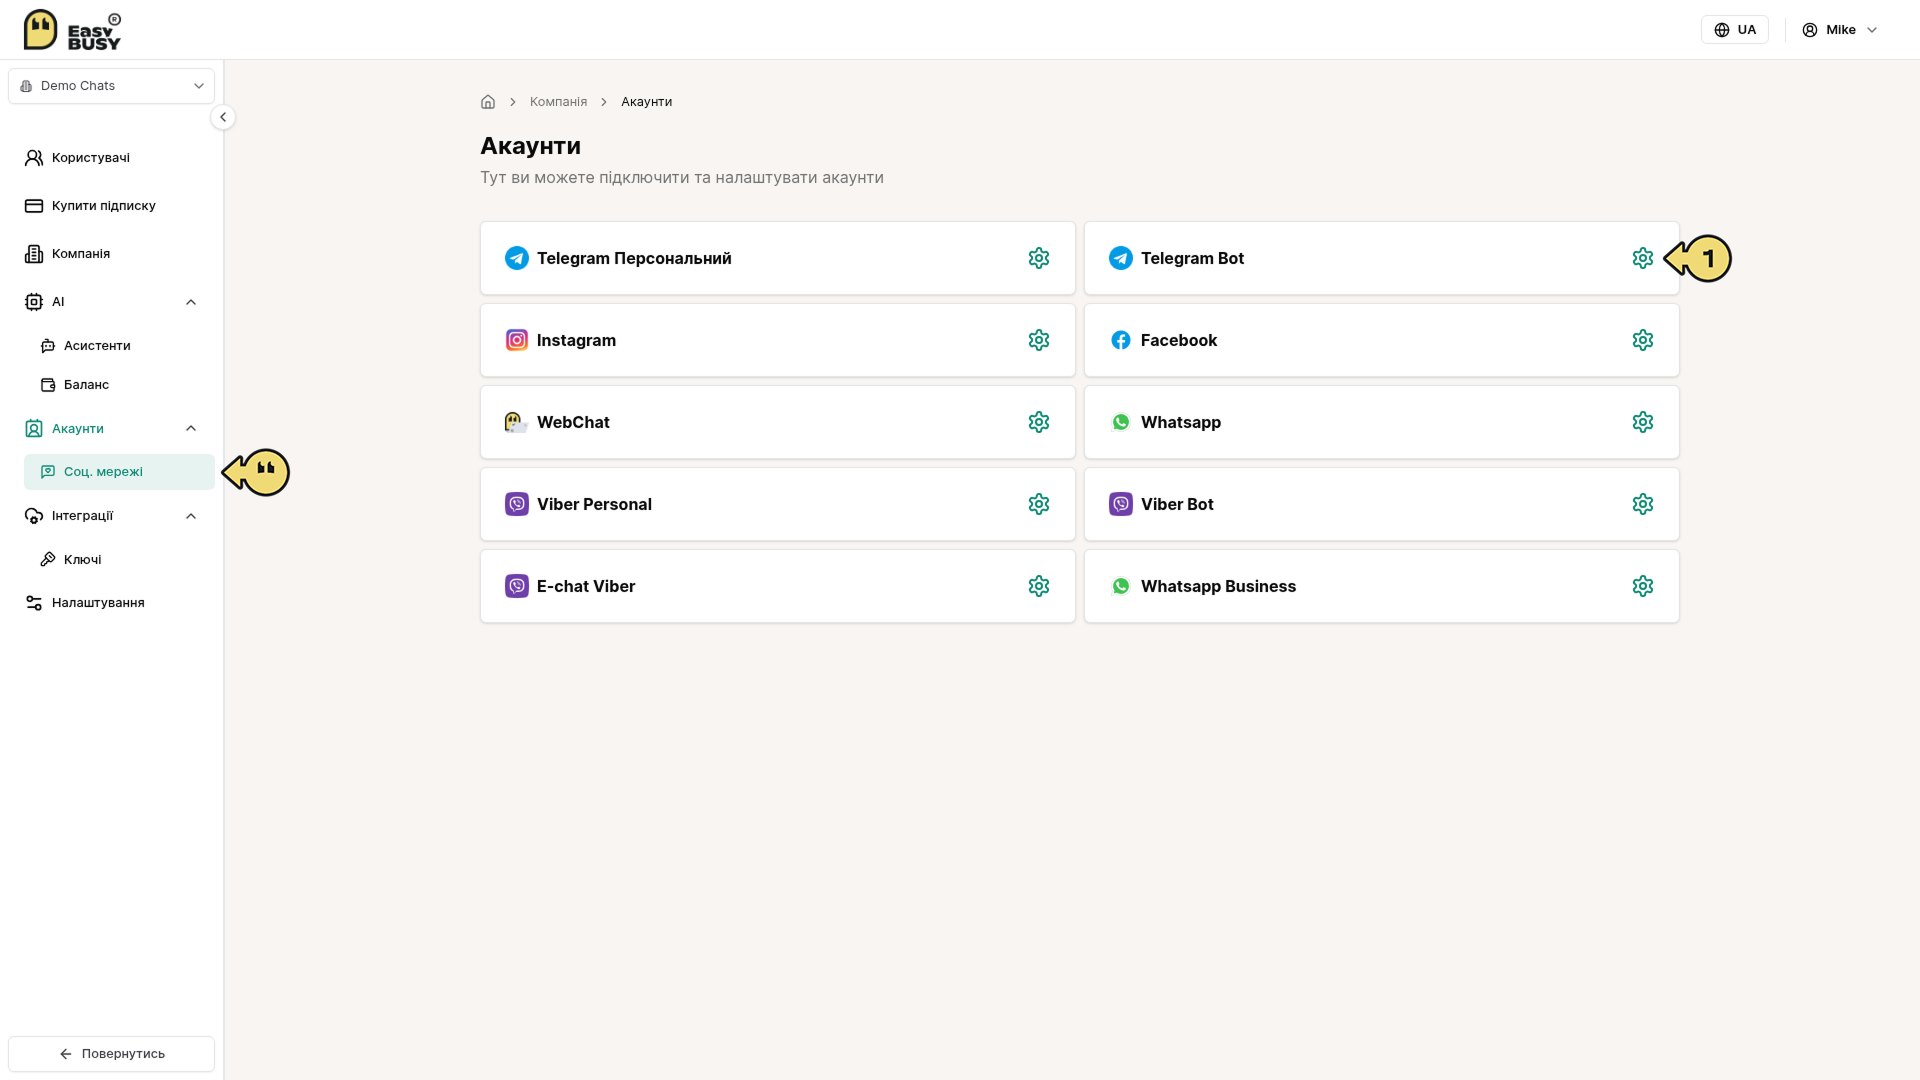
Task: Collapse the Інтеграції section chevron
Action: point(191,516)
